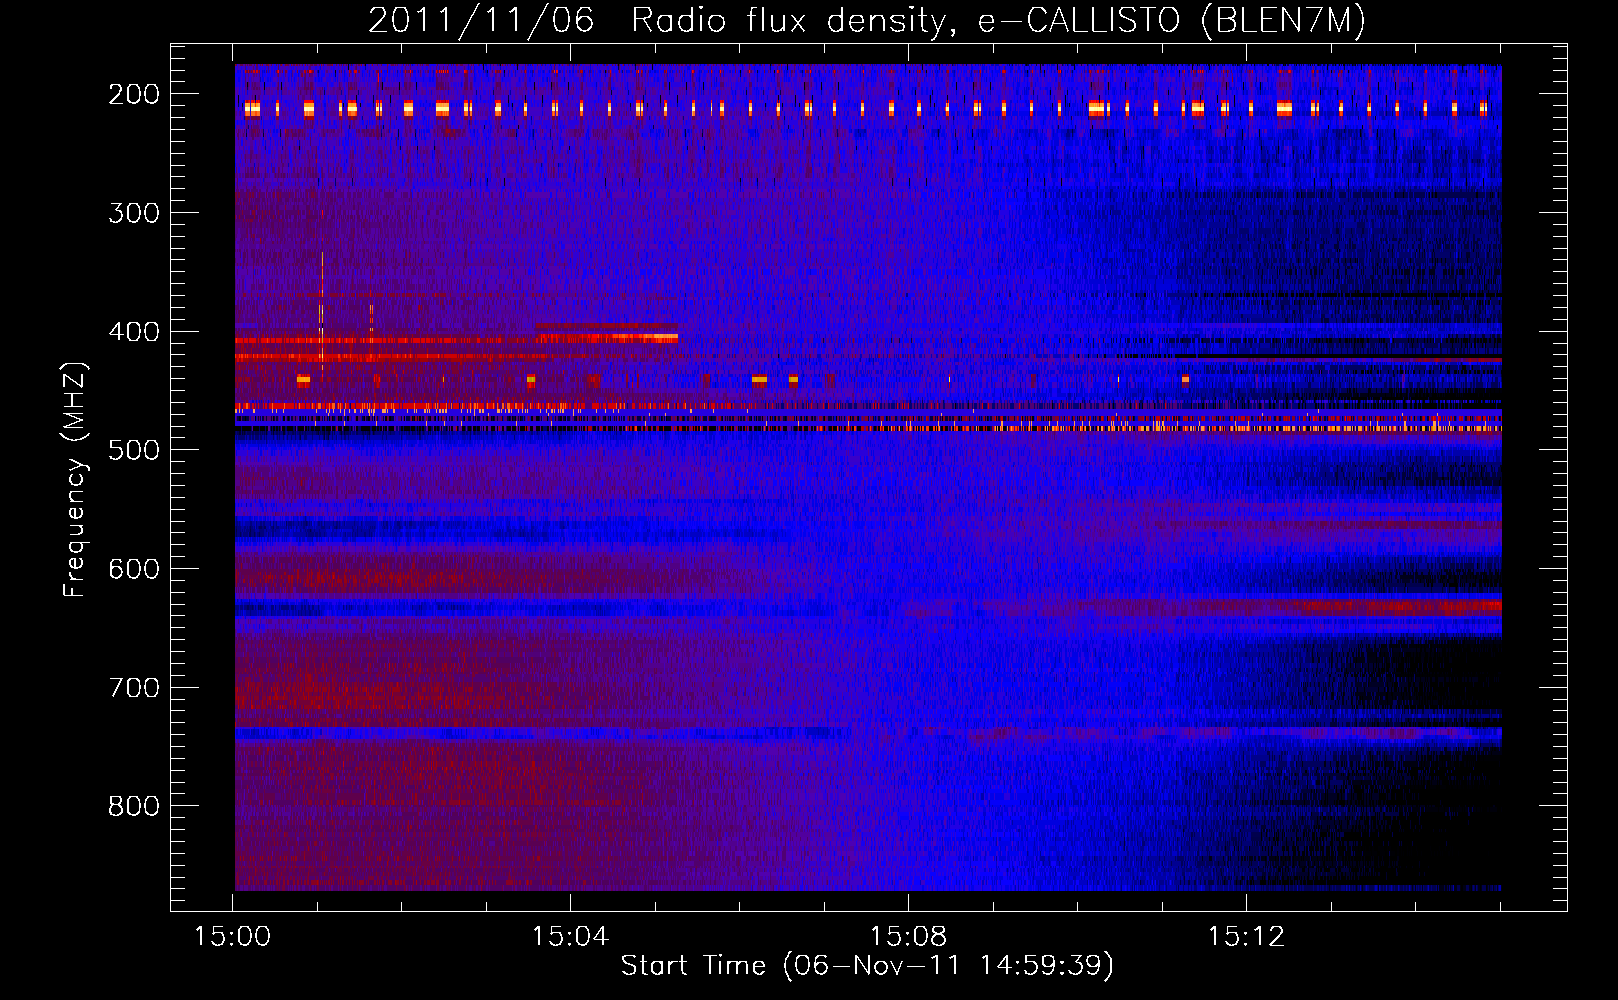Click the 'Start Time (06-Nov-11 14:59:39)' label
Screen dimensions: 1618x1000
[x=867, y=965]
